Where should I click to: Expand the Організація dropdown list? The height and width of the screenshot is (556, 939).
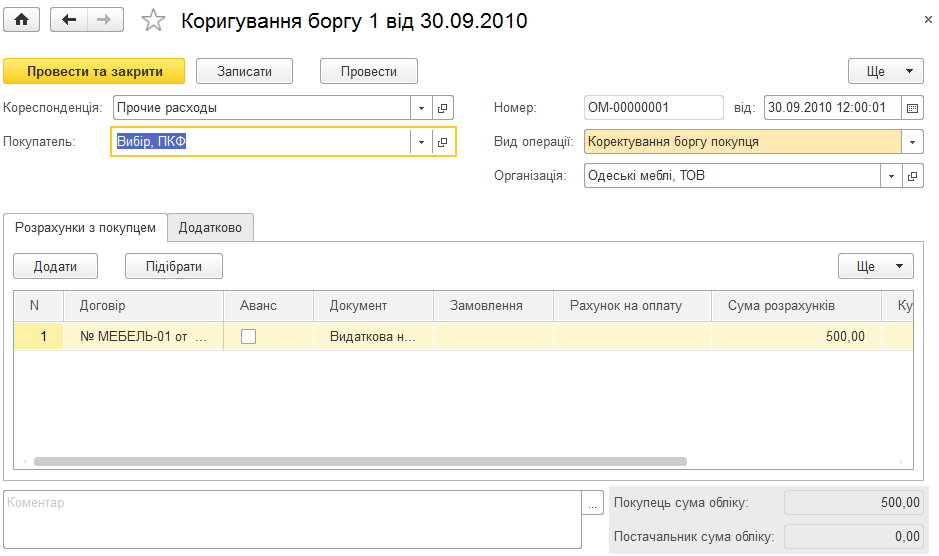[891, 176]
